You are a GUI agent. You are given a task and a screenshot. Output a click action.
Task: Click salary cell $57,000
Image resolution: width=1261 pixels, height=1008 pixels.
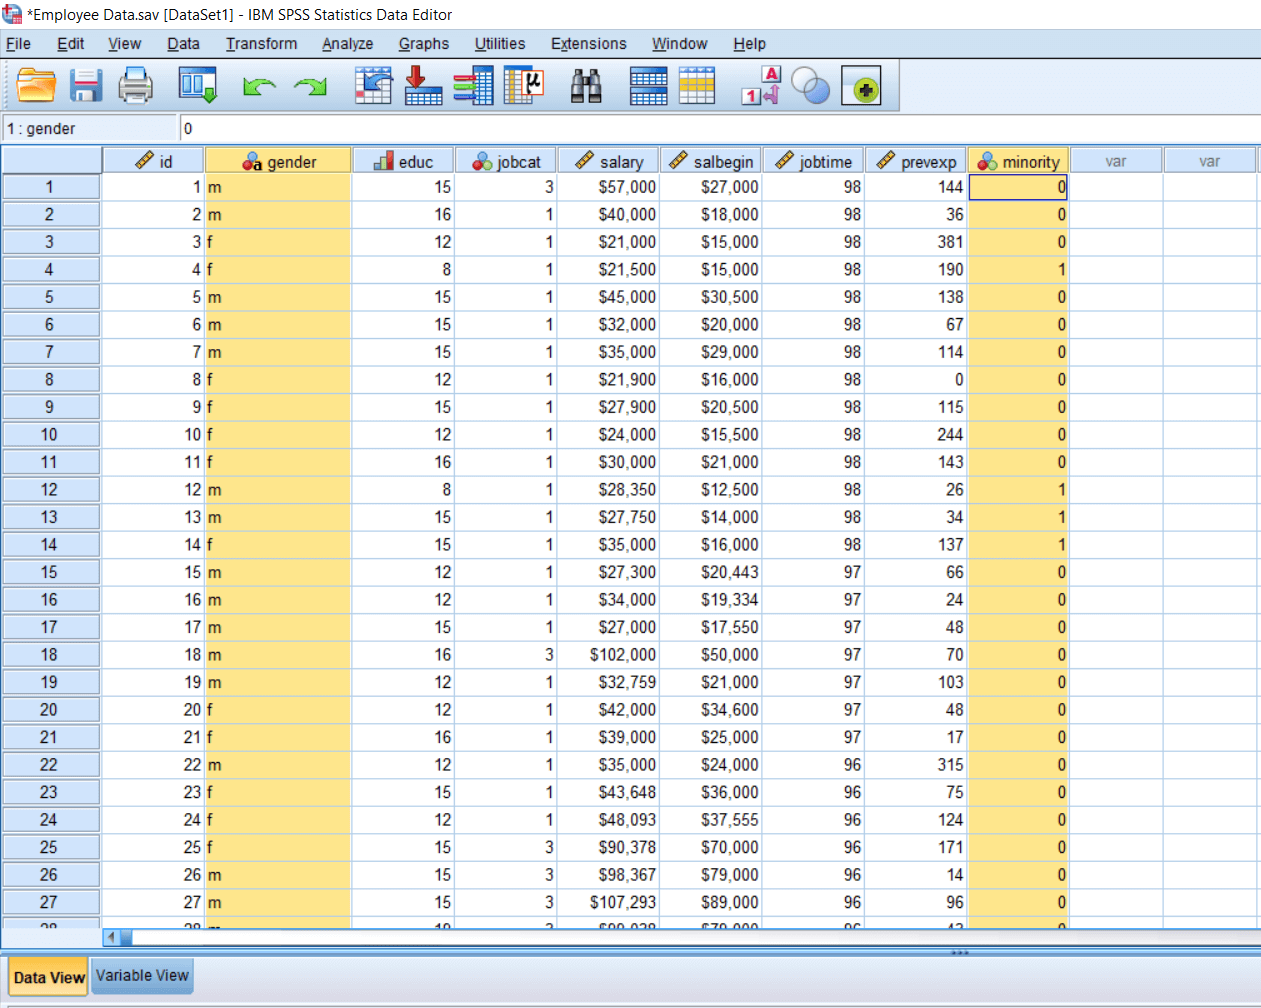[x=608, y=187]
